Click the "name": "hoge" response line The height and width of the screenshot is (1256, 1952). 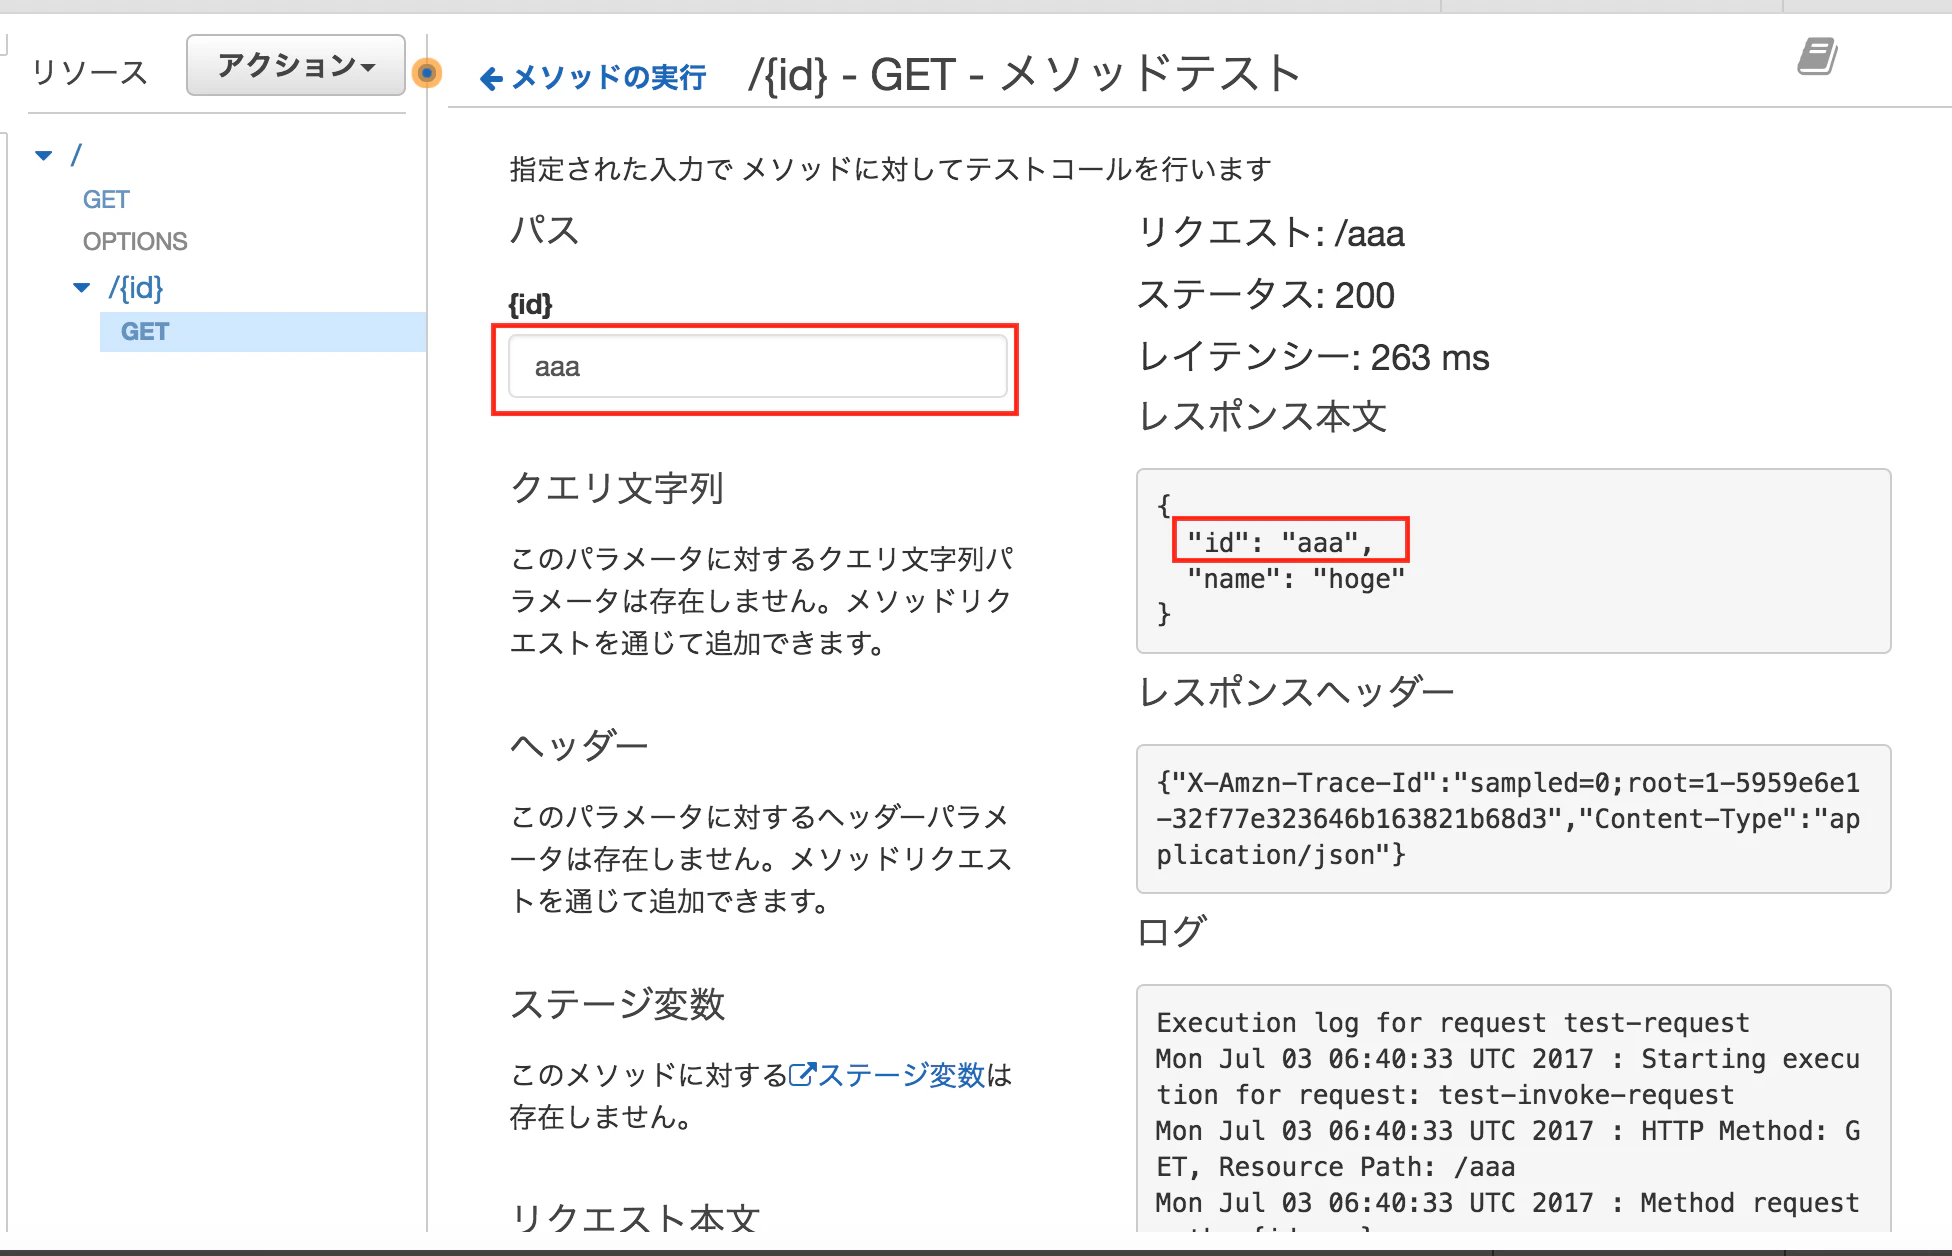coord(1295,579)
